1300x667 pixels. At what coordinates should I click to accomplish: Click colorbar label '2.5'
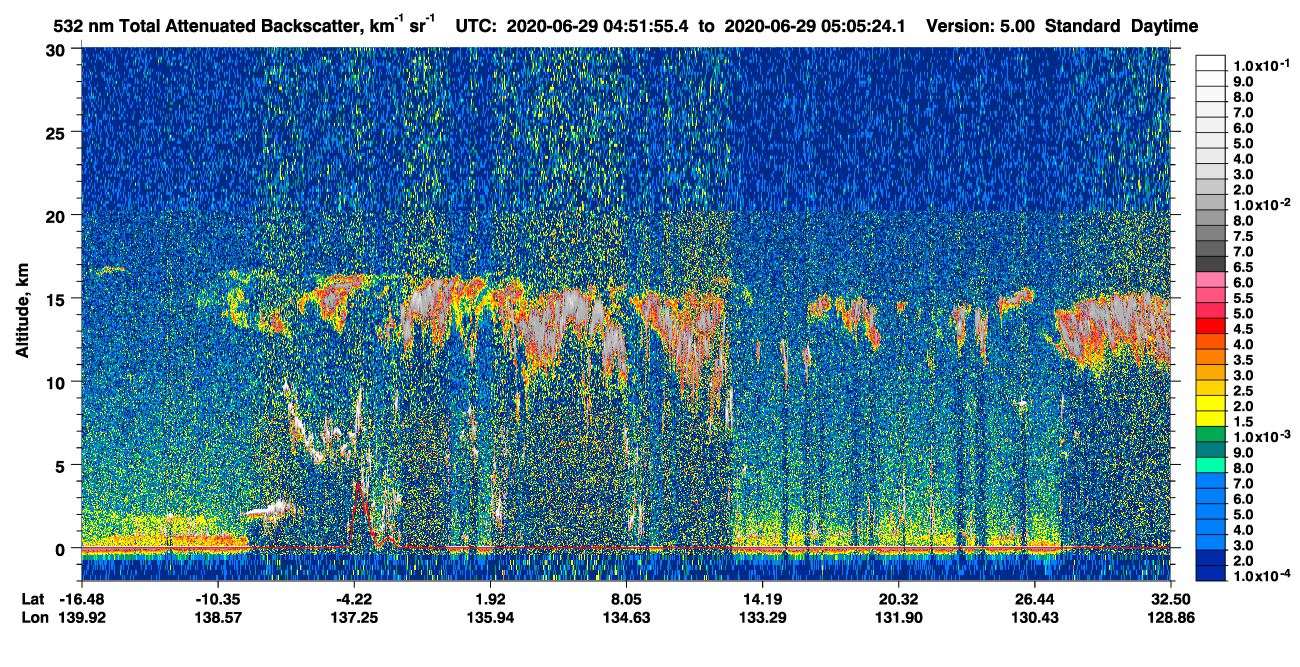point(1243,390)
